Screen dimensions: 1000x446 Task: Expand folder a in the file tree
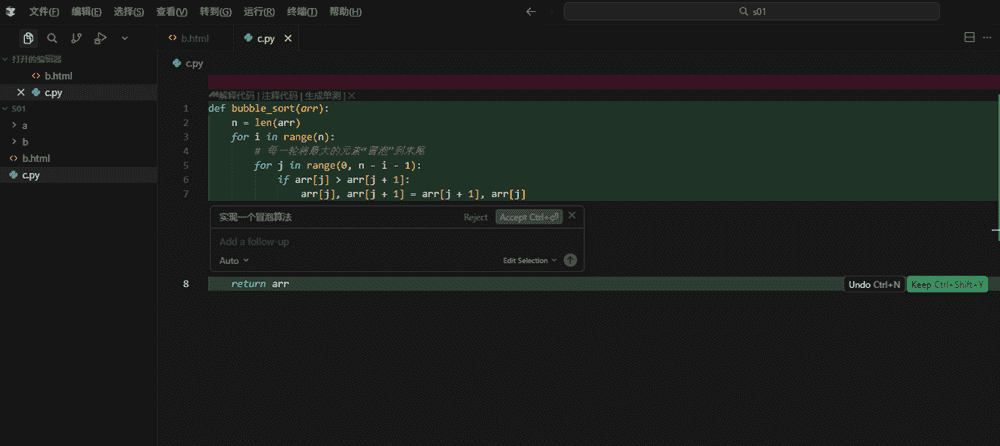tap(24, 125)
